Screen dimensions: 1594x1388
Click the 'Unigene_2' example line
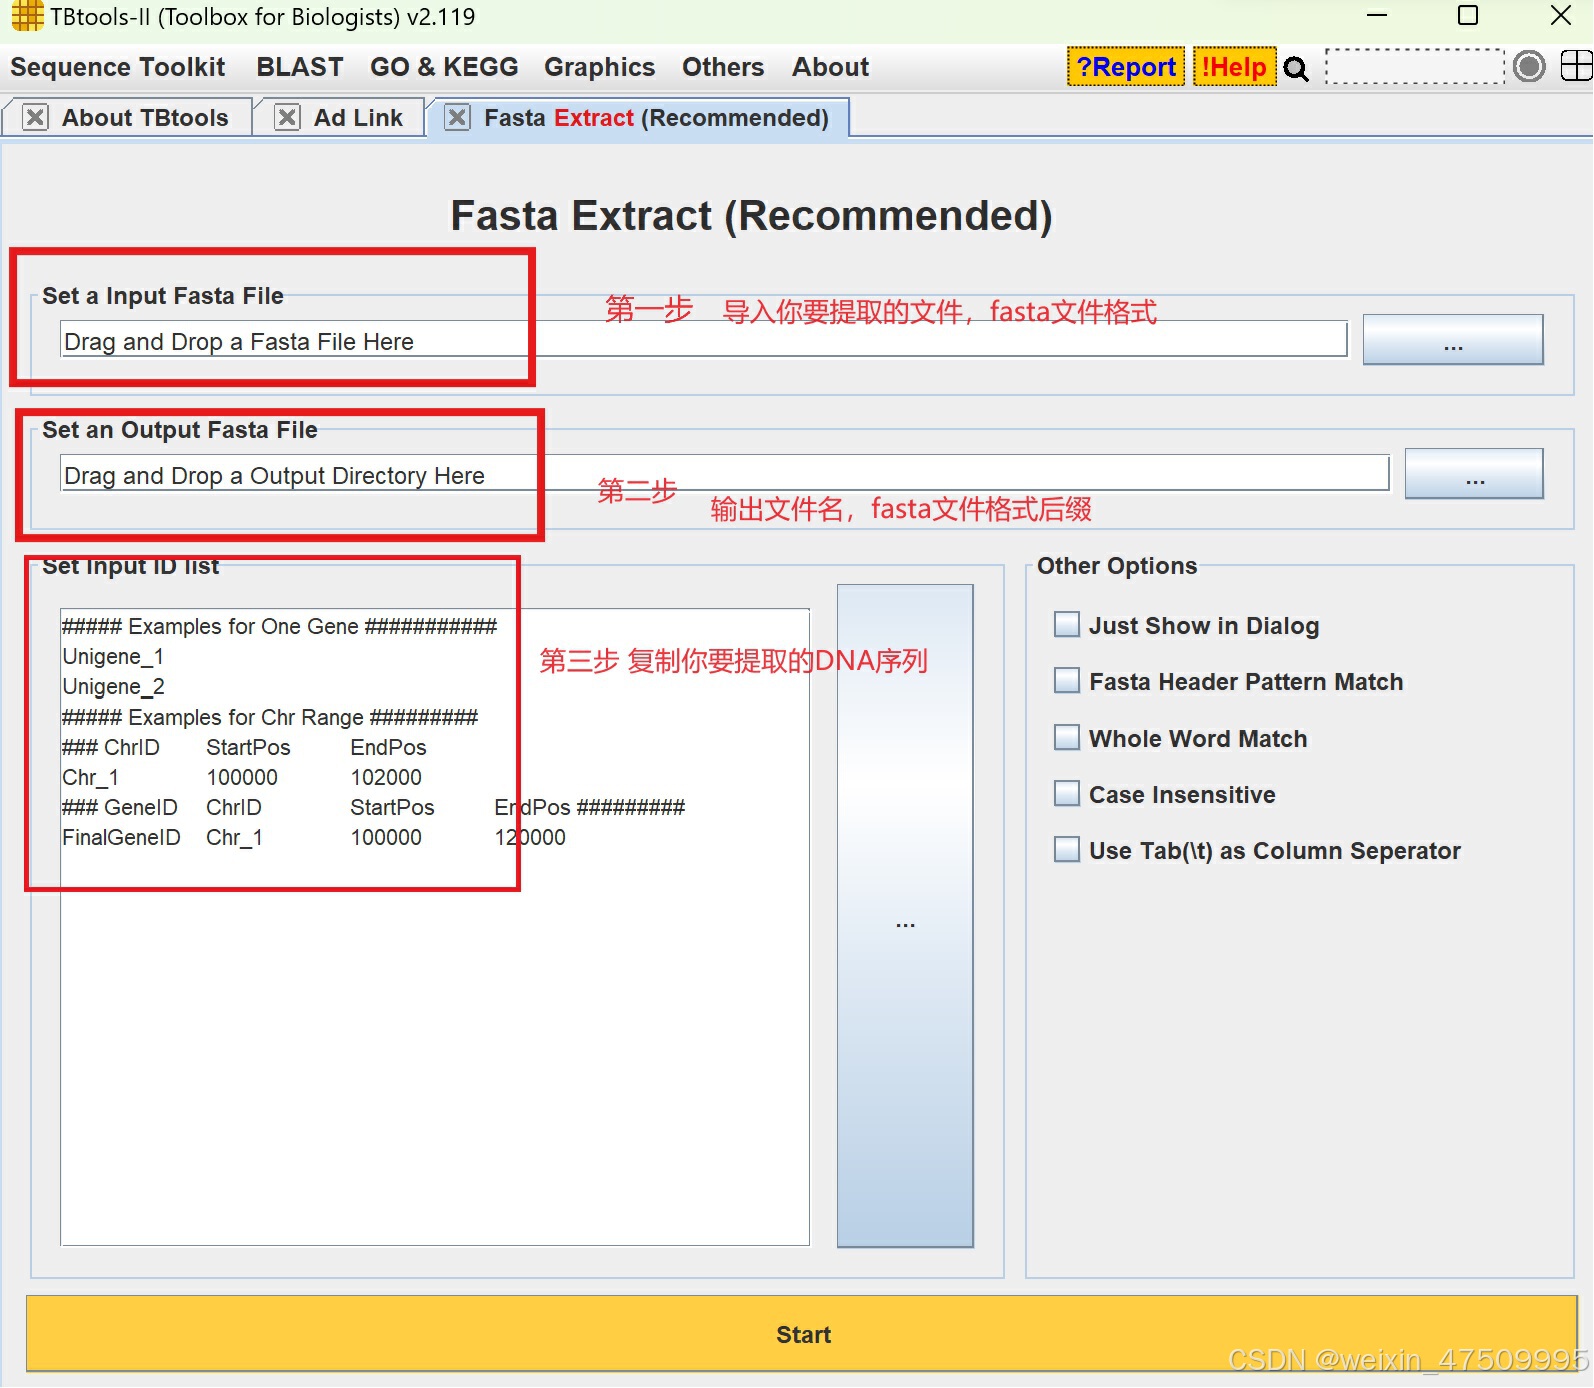click(x=113, y=687)
